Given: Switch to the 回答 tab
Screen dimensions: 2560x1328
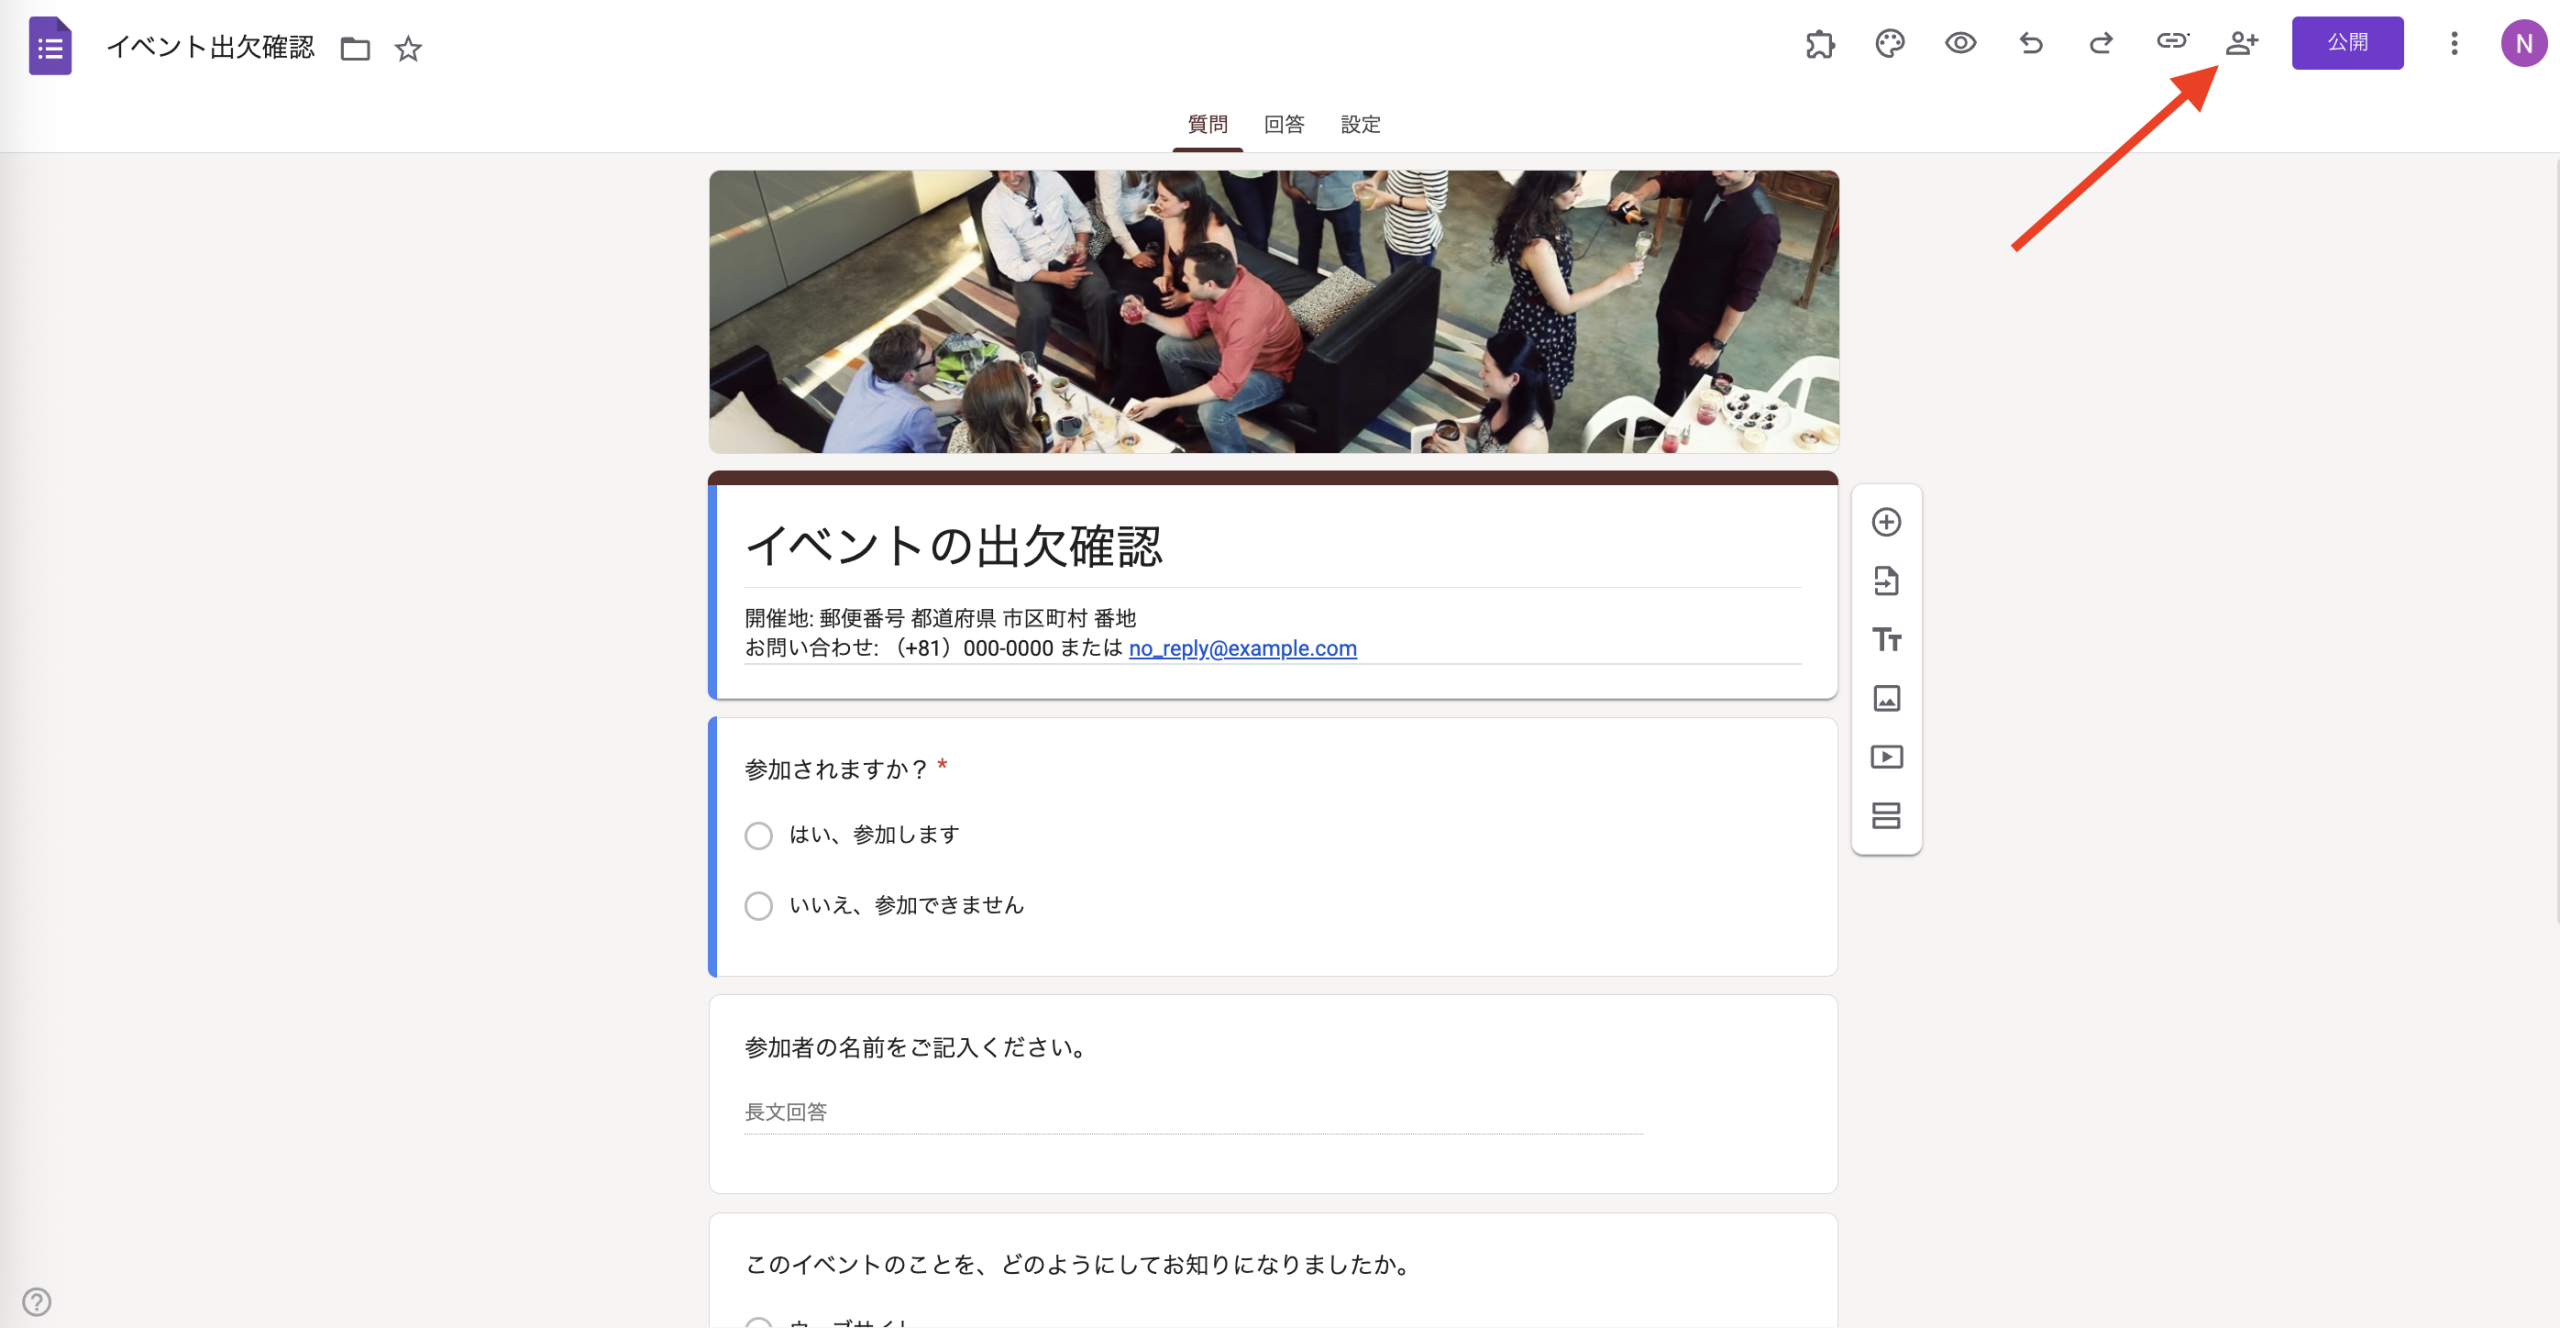Looking at the screenshot, I should (1283, 124).
